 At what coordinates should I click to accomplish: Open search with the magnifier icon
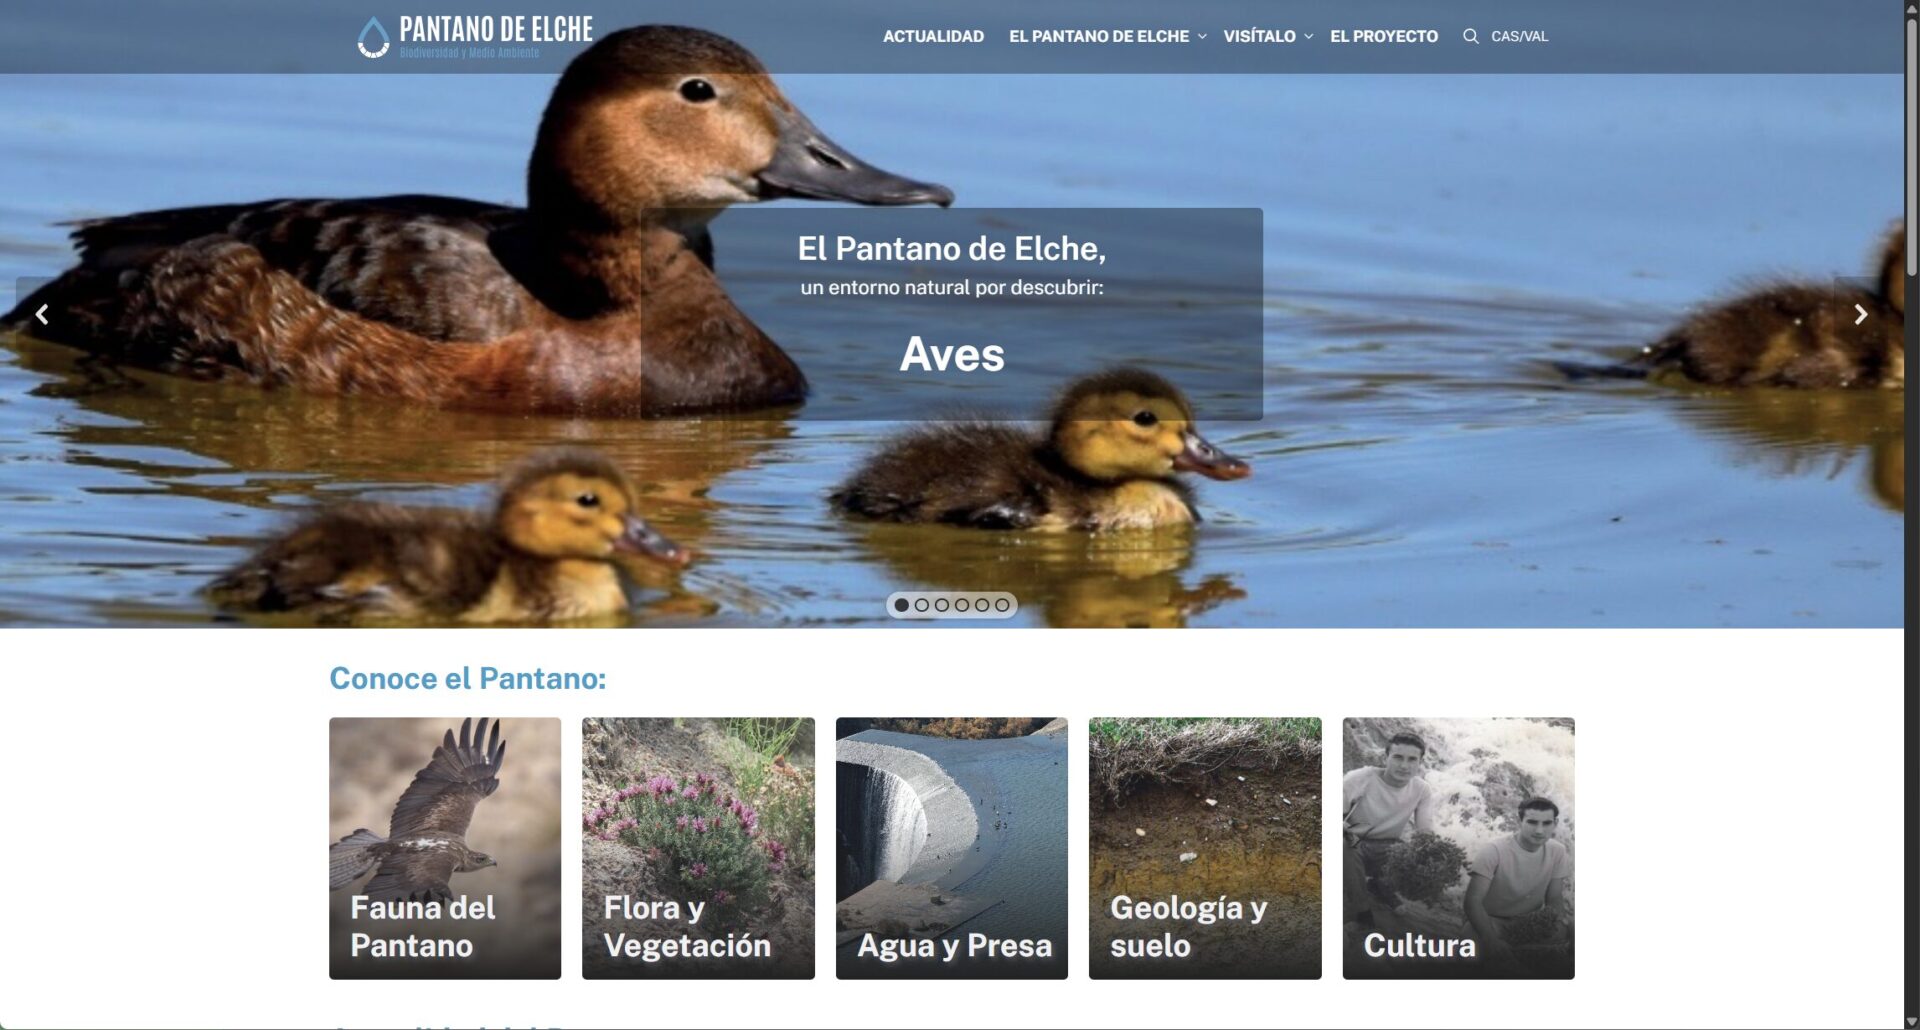pos(1470,36)
